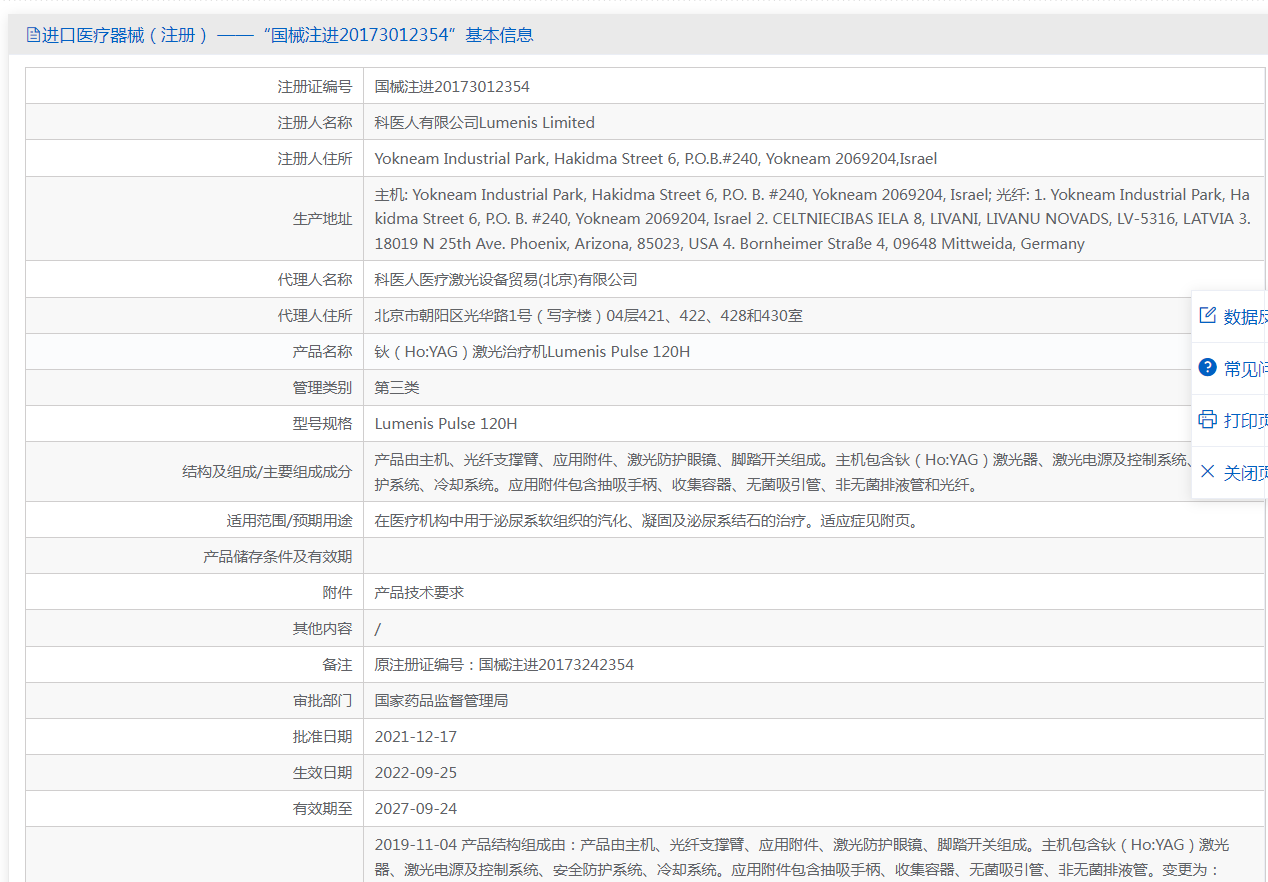
Task: Click the 其他内容 row label
Action: pyautogui.click(x=322, y=629)
